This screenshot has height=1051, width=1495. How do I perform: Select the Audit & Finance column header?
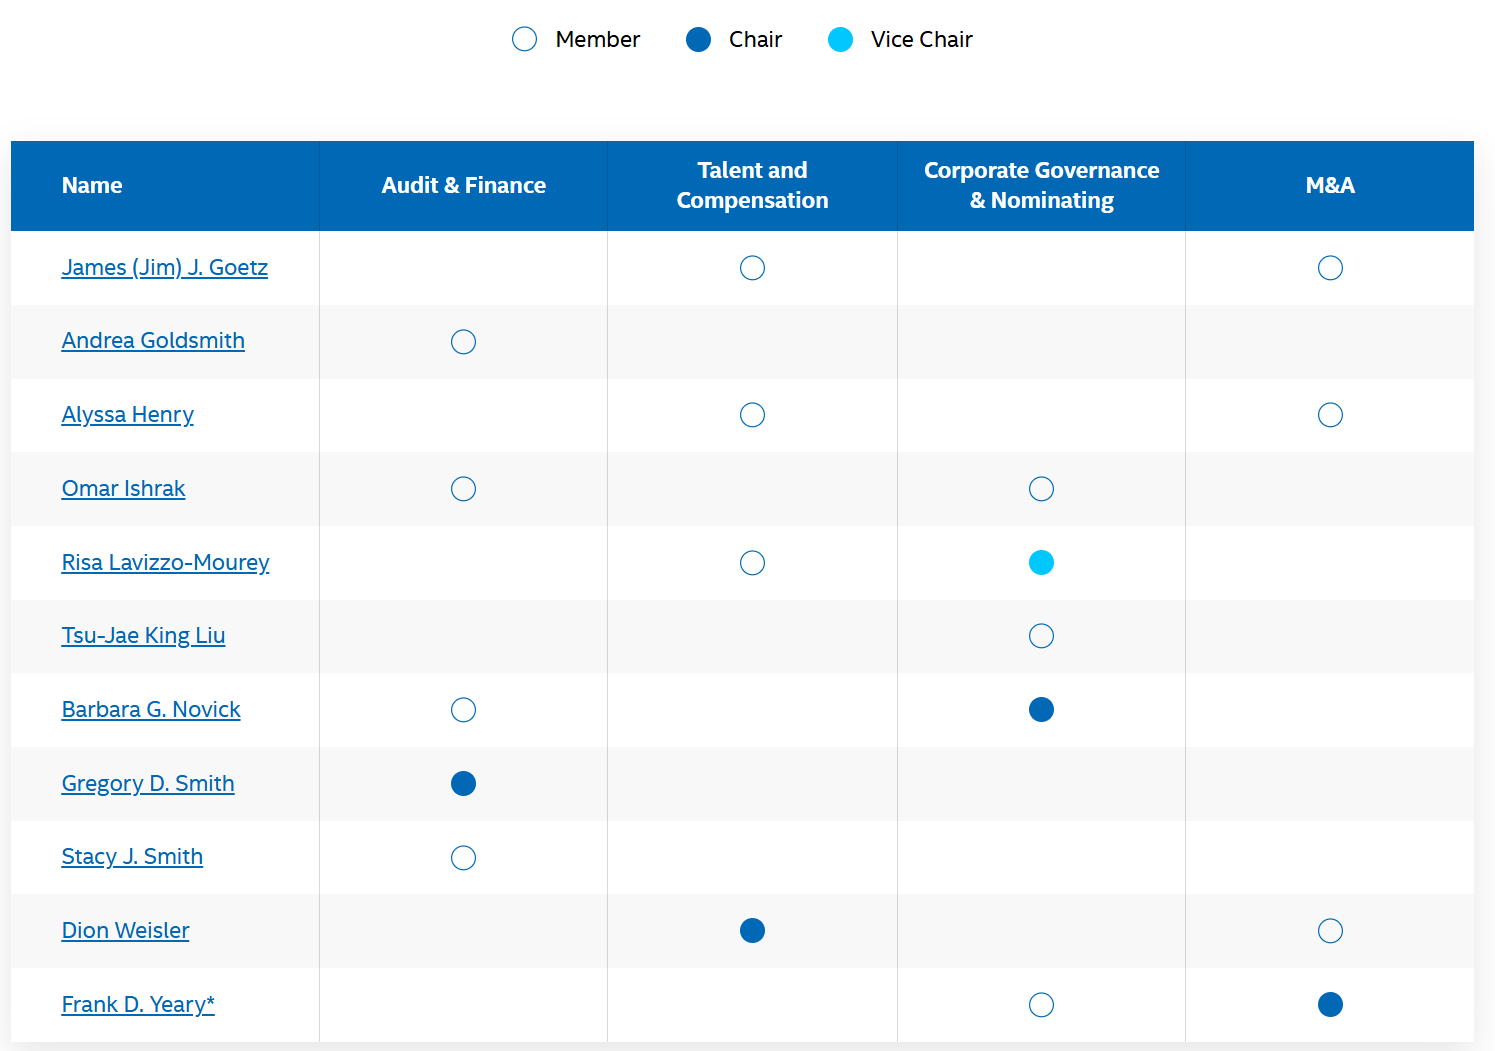(463, 186)
